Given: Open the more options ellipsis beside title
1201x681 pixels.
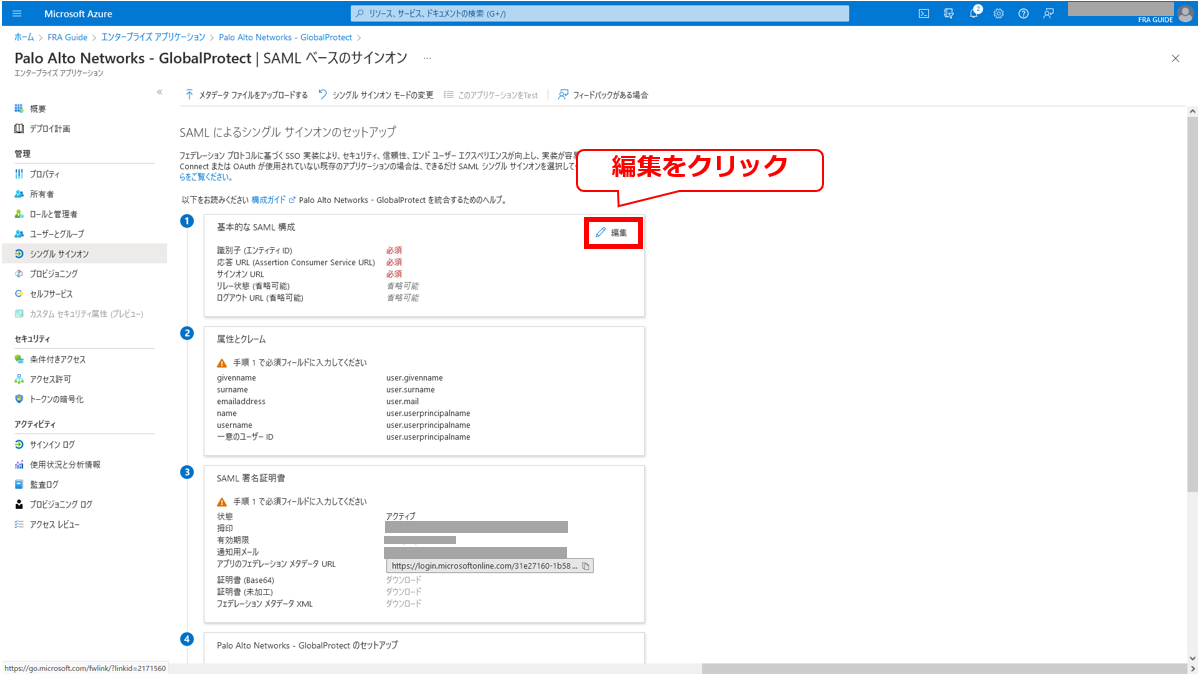Looking at the screenshot, I should click(427, 58).
